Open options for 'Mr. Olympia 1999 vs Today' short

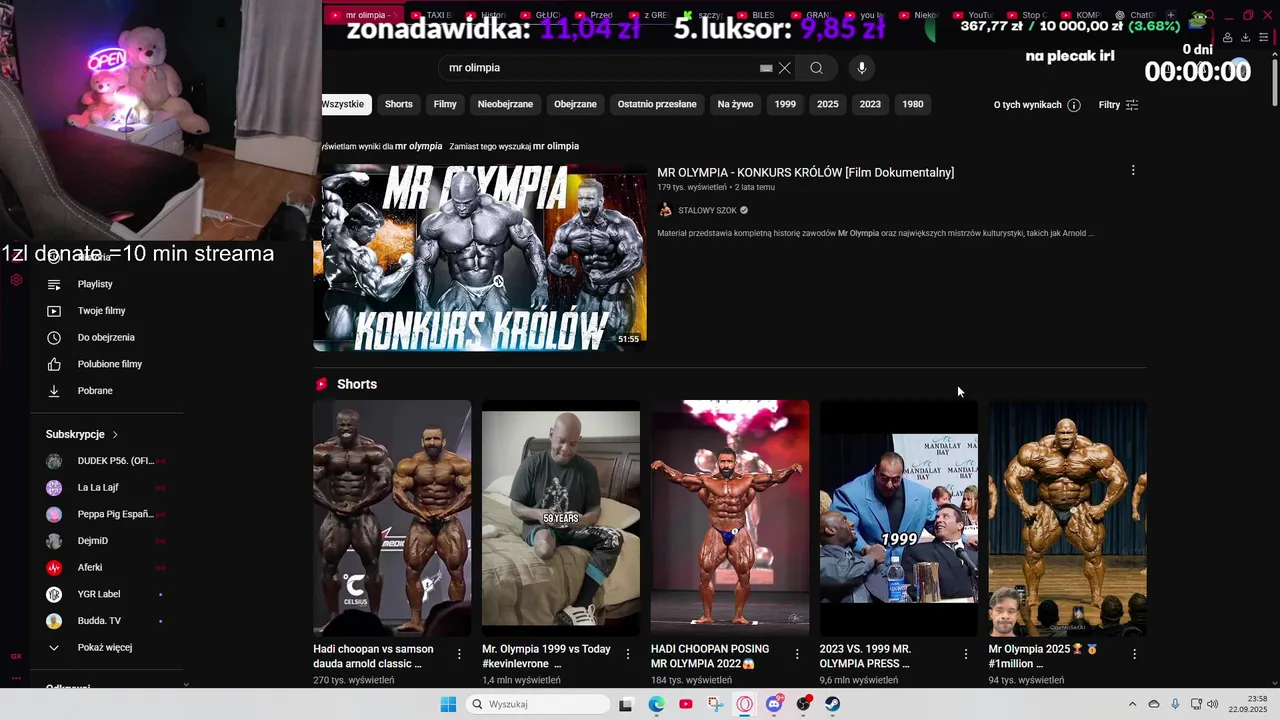pos(628,654)
